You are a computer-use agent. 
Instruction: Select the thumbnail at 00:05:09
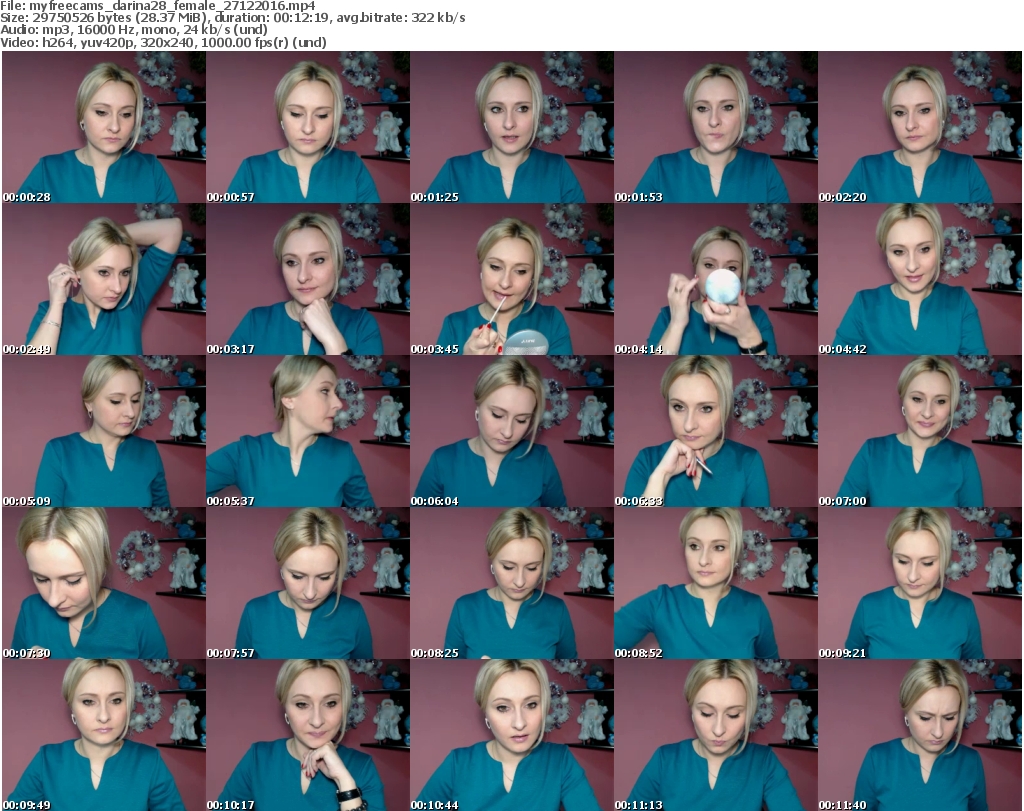(104, 432)
